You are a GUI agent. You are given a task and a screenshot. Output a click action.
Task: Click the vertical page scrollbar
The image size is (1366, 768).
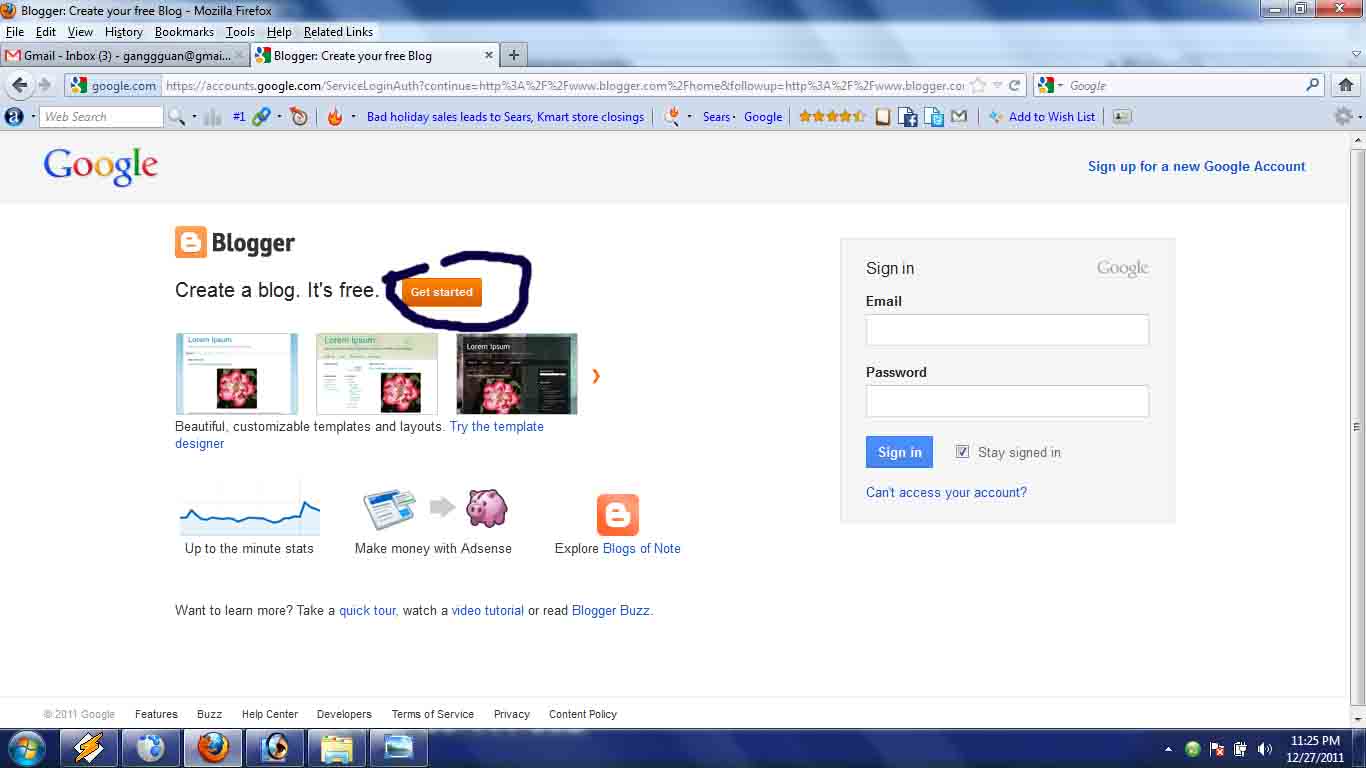1357,428
